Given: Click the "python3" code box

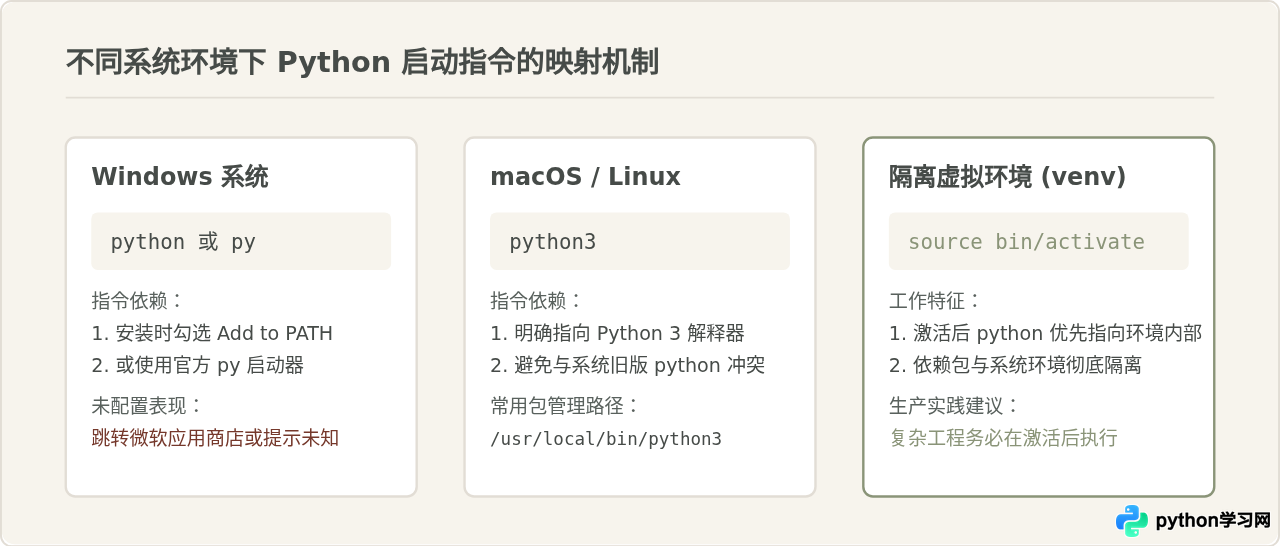Looking at the screenshot, I should coord(640,241).
